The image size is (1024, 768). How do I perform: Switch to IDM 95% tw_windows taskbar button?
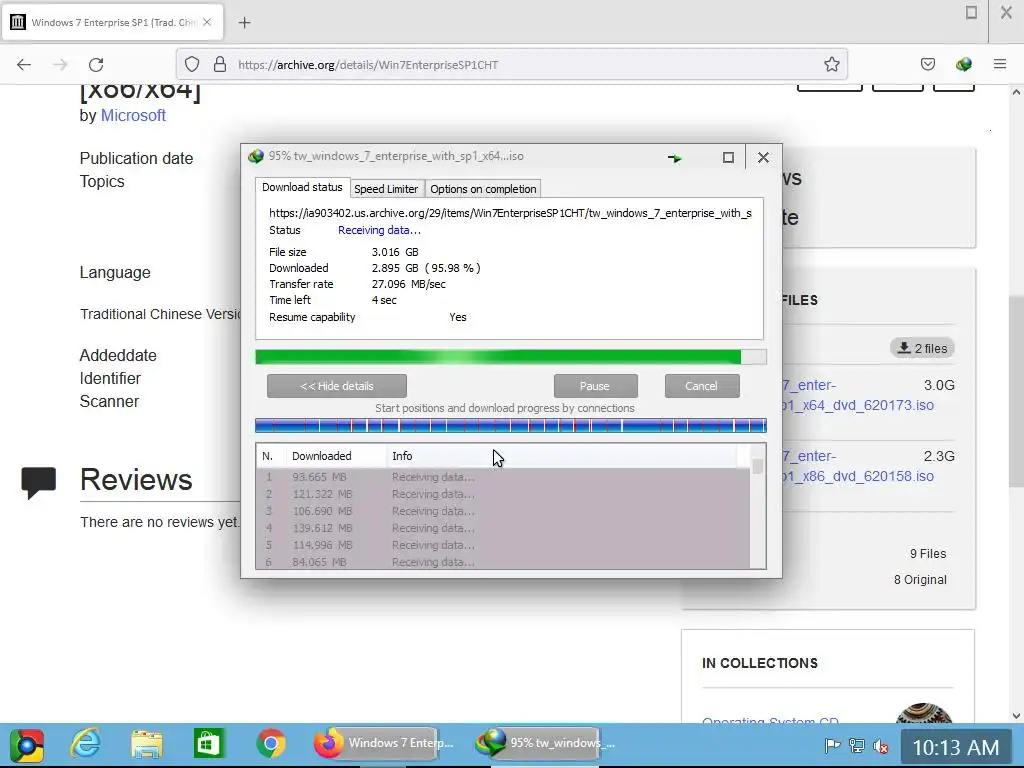pos(545,743)
